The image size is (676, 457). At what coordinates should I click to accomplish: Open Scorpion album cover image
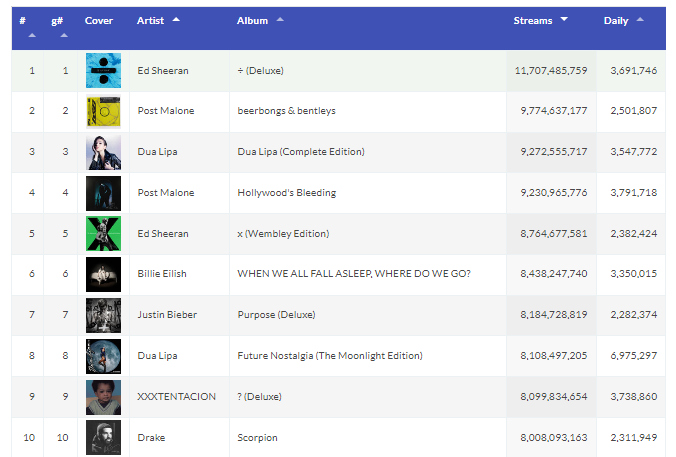(x=103, y=438)
